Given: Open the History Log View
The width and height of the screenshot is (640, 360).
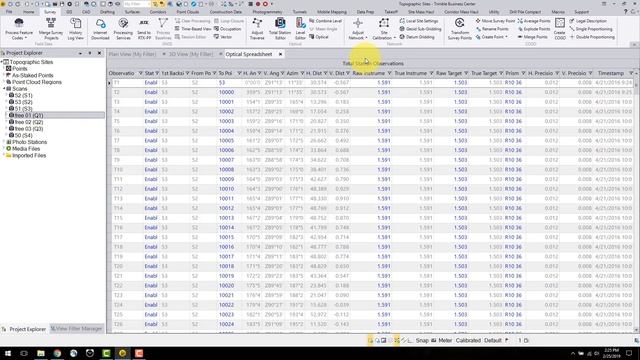Looking at the screenshot, I should [76, 29].
